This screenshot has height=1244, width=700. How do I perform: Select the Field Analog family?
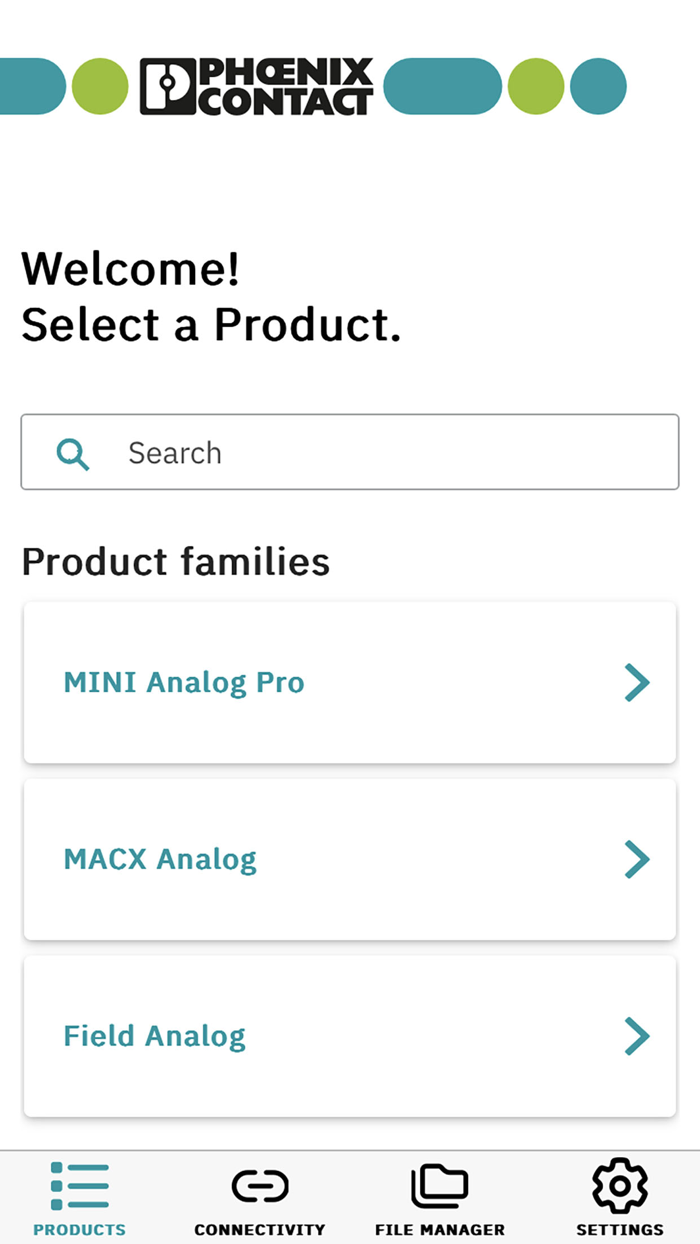155,1036
